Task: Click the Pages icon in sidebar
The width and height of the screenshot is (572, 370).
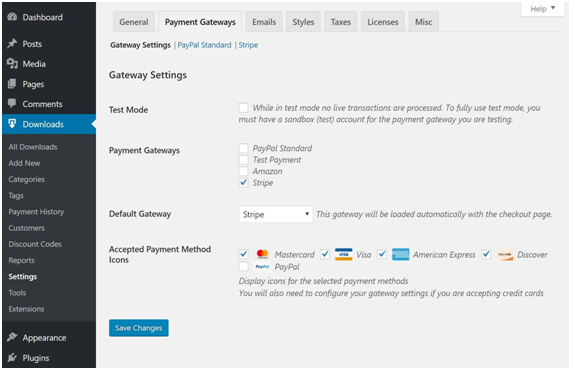Action: pos(12,84)
